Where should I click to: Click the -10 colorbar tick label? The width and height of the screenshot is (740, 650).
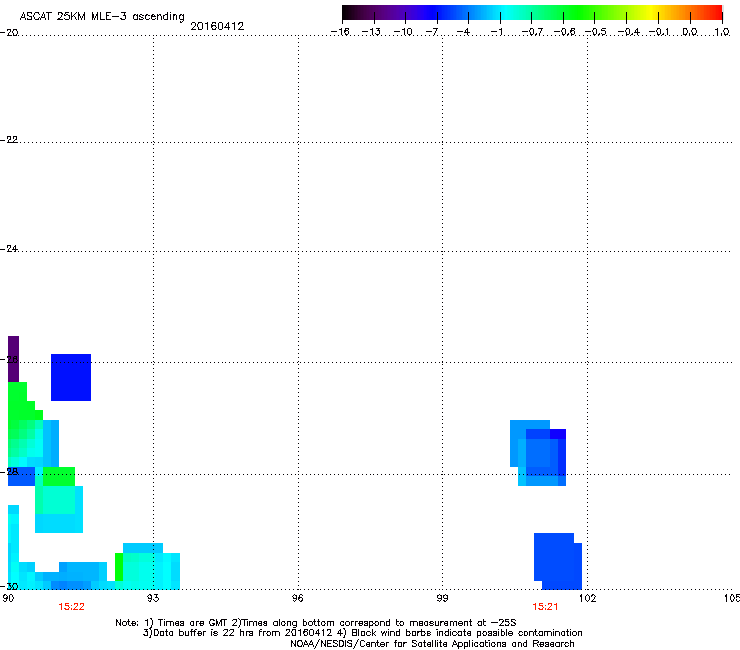click(403, 32)
